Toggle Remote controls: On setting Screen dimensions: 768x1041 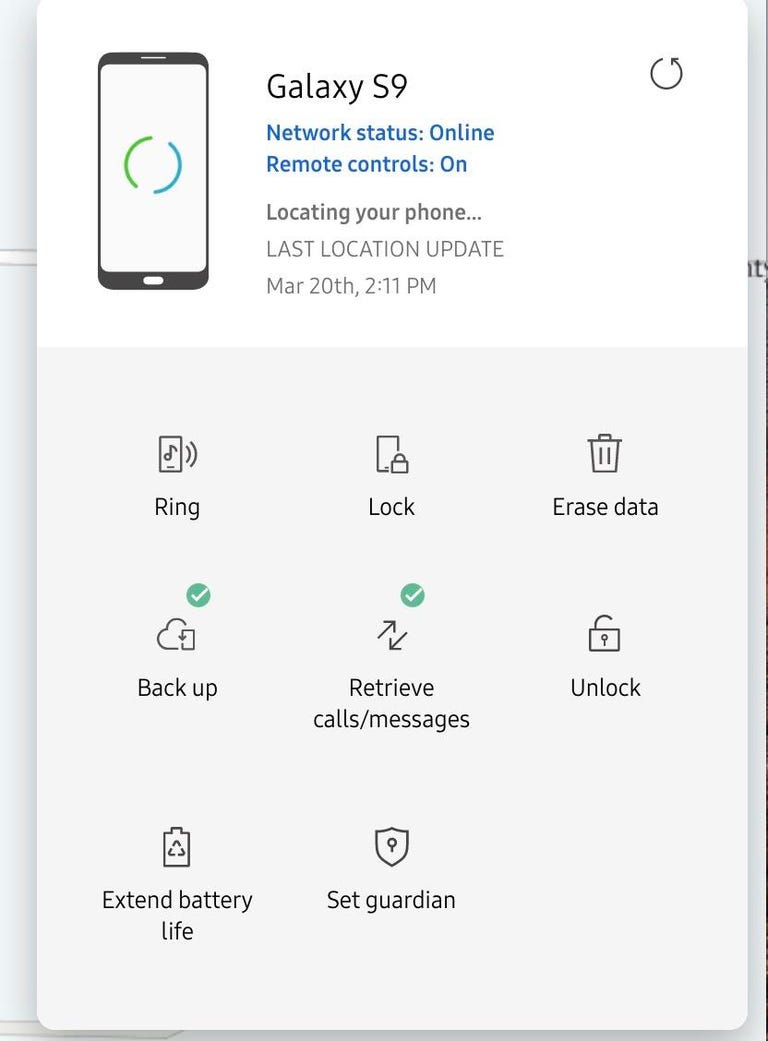click(366, 164)
